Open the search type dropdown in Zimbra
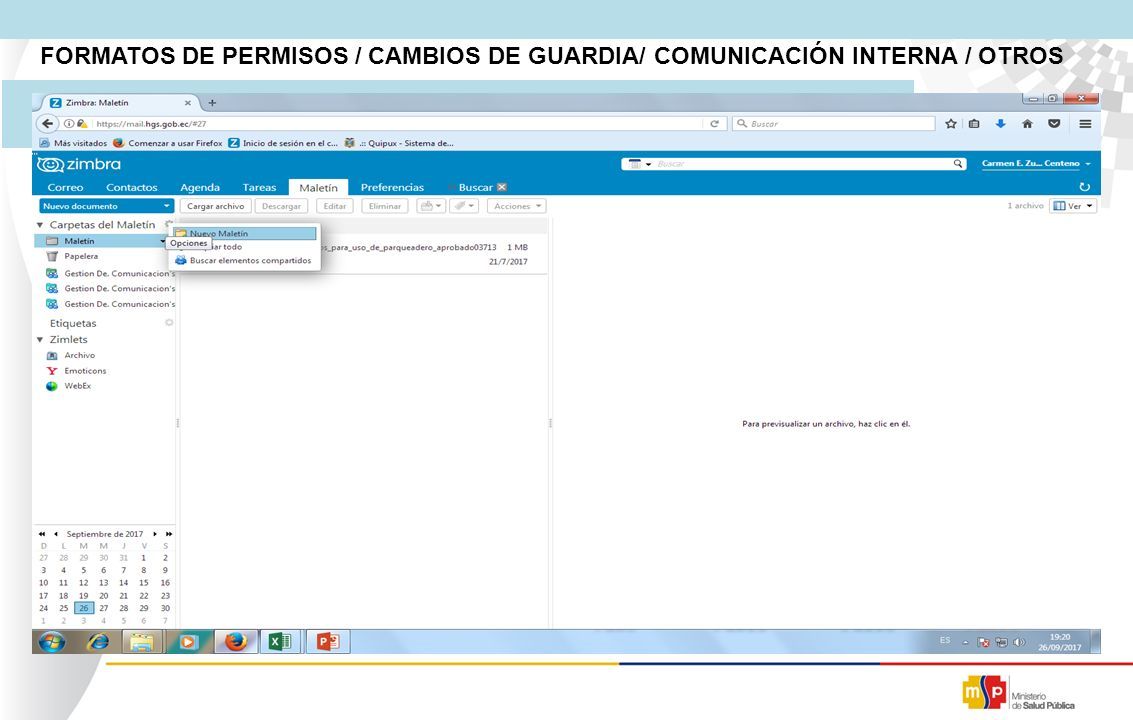The height and width of the screenshot is (720, 1133). pos(639,164)
